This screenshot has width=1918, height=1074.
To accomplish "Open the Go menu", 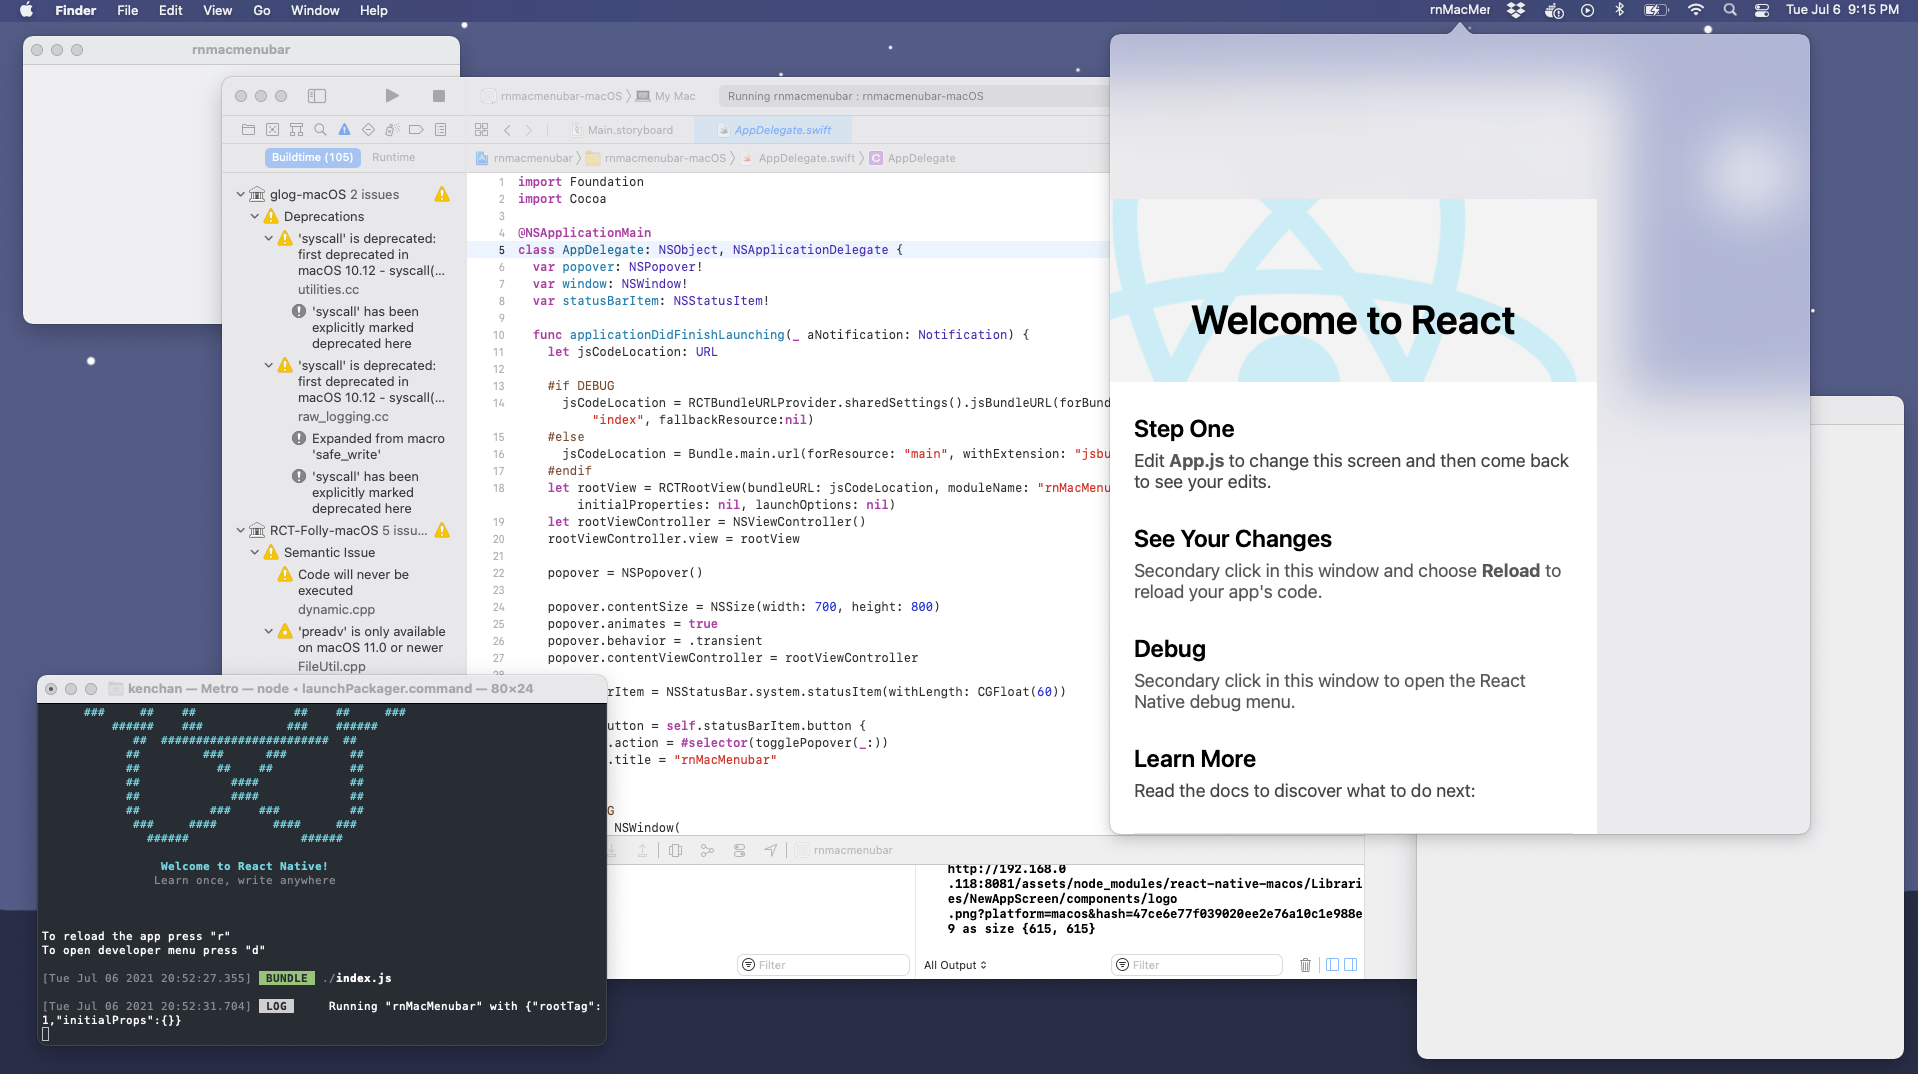I will (262, 10).
